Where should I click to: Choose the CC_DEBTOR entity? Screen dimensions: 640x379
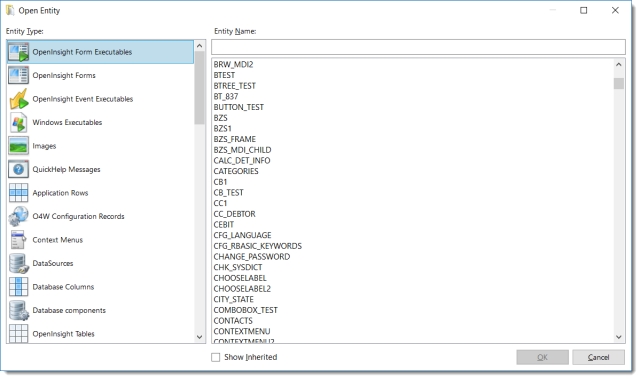coord(235,214)
